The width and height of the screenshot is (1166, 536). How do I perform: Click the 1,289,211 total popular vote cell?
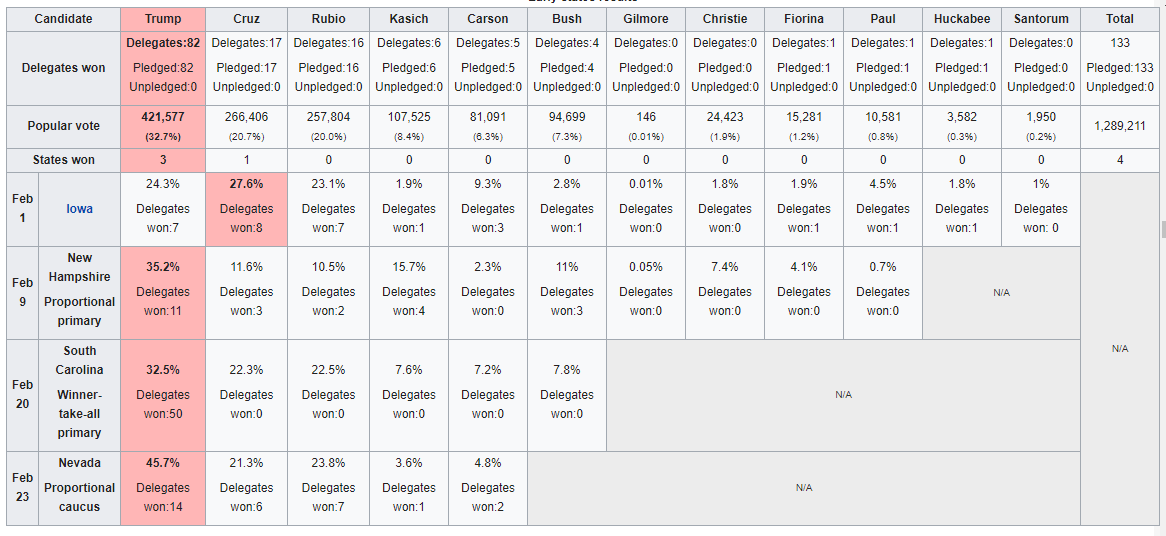click(1120, 127)
